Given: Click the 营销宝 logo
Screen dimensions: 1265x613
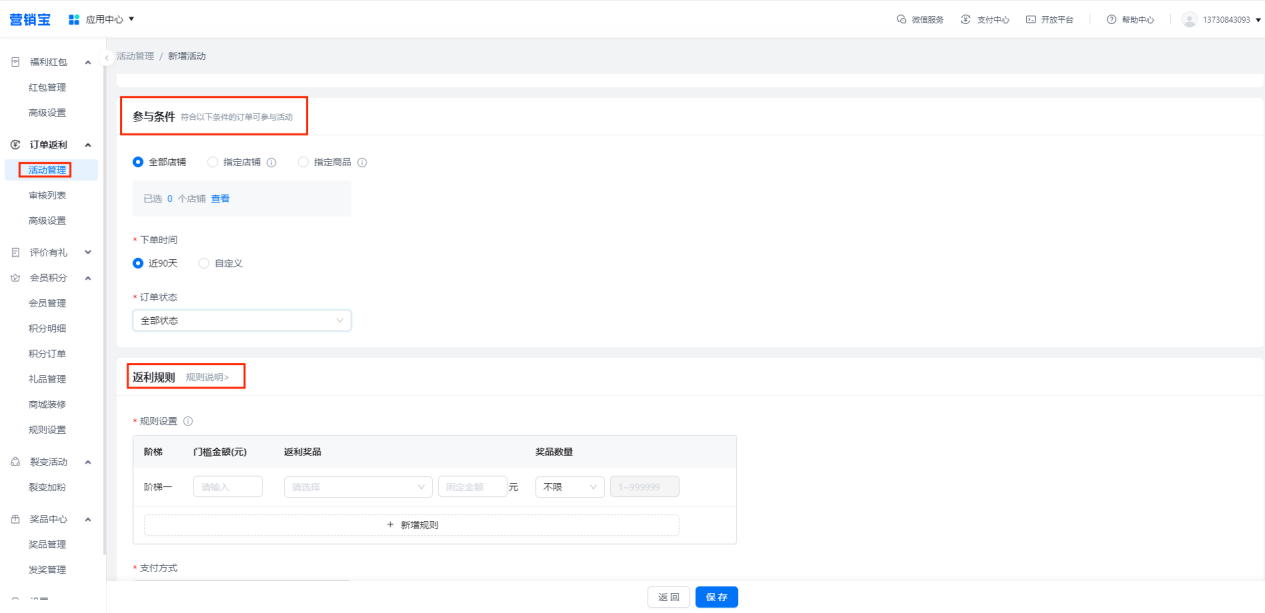Looking at the screenshot, I should pos(30,19).
